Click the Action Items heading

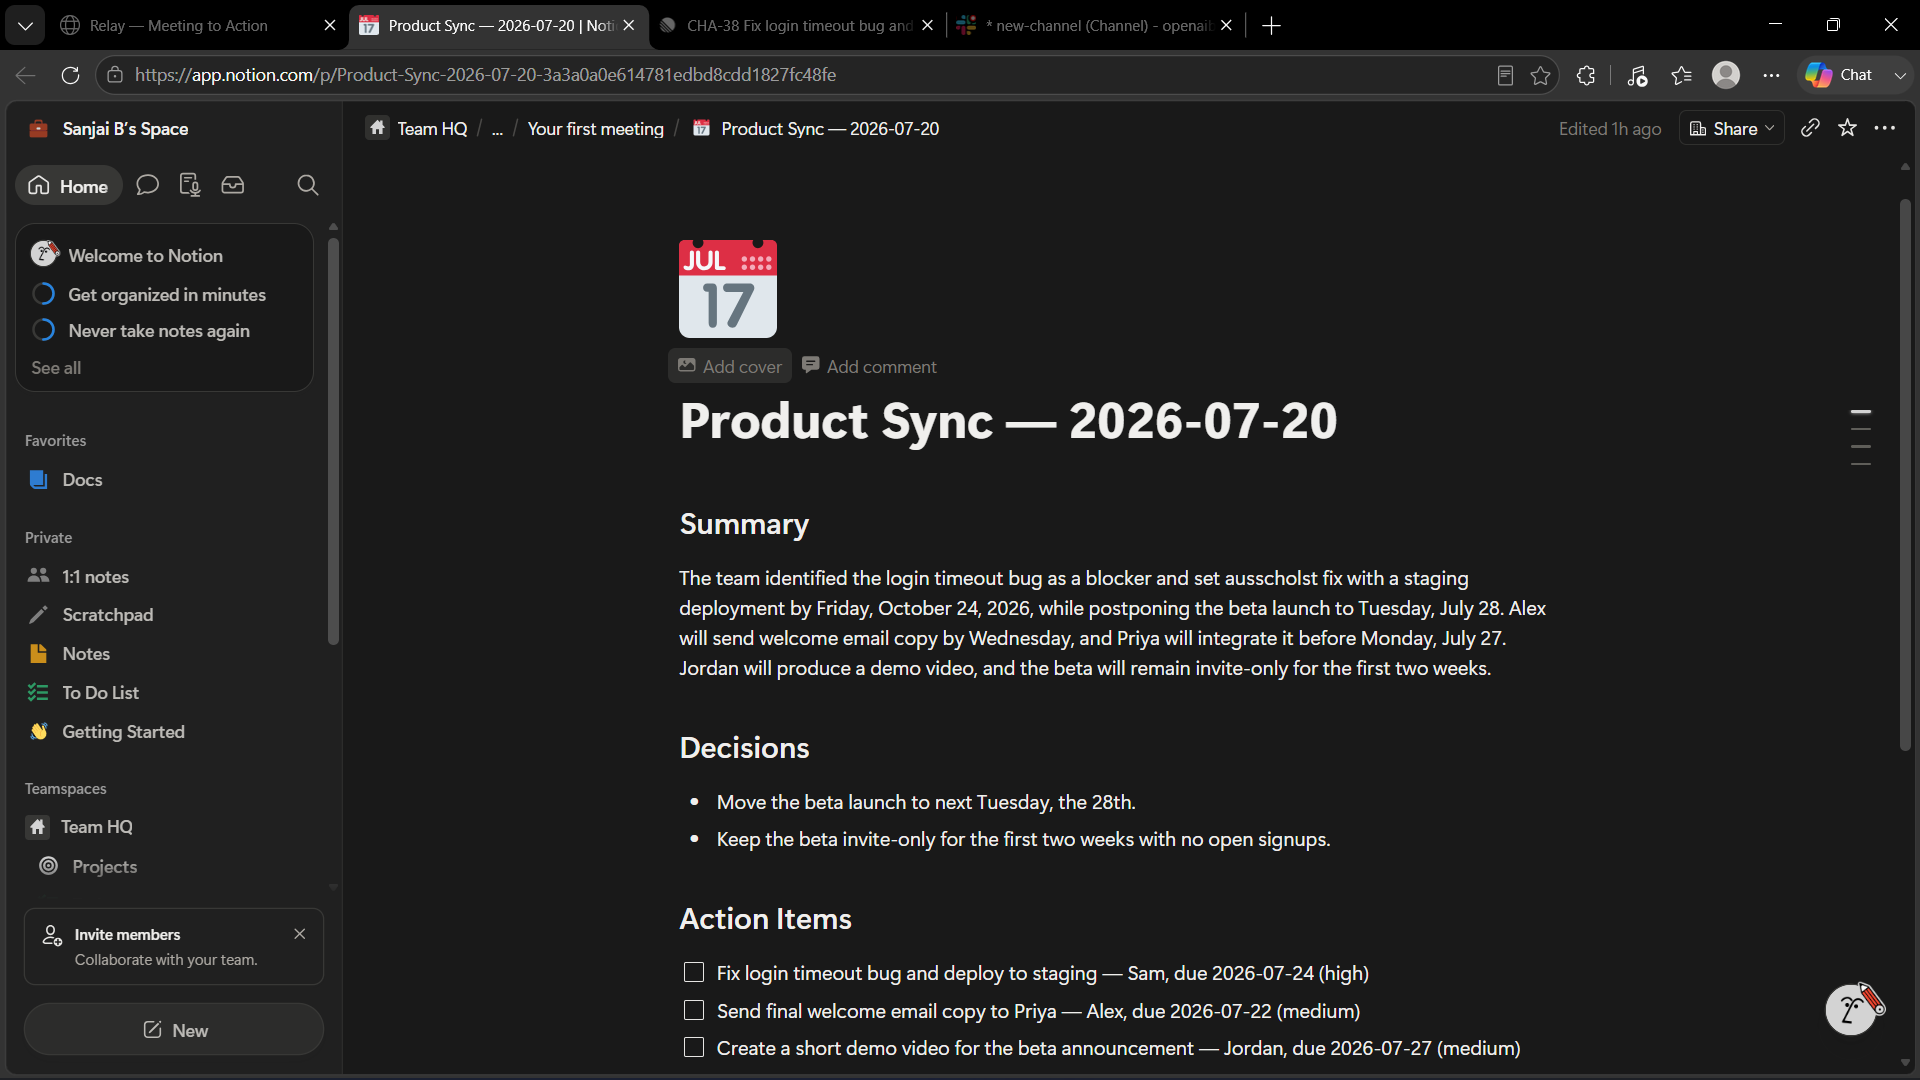pos(765,919)
